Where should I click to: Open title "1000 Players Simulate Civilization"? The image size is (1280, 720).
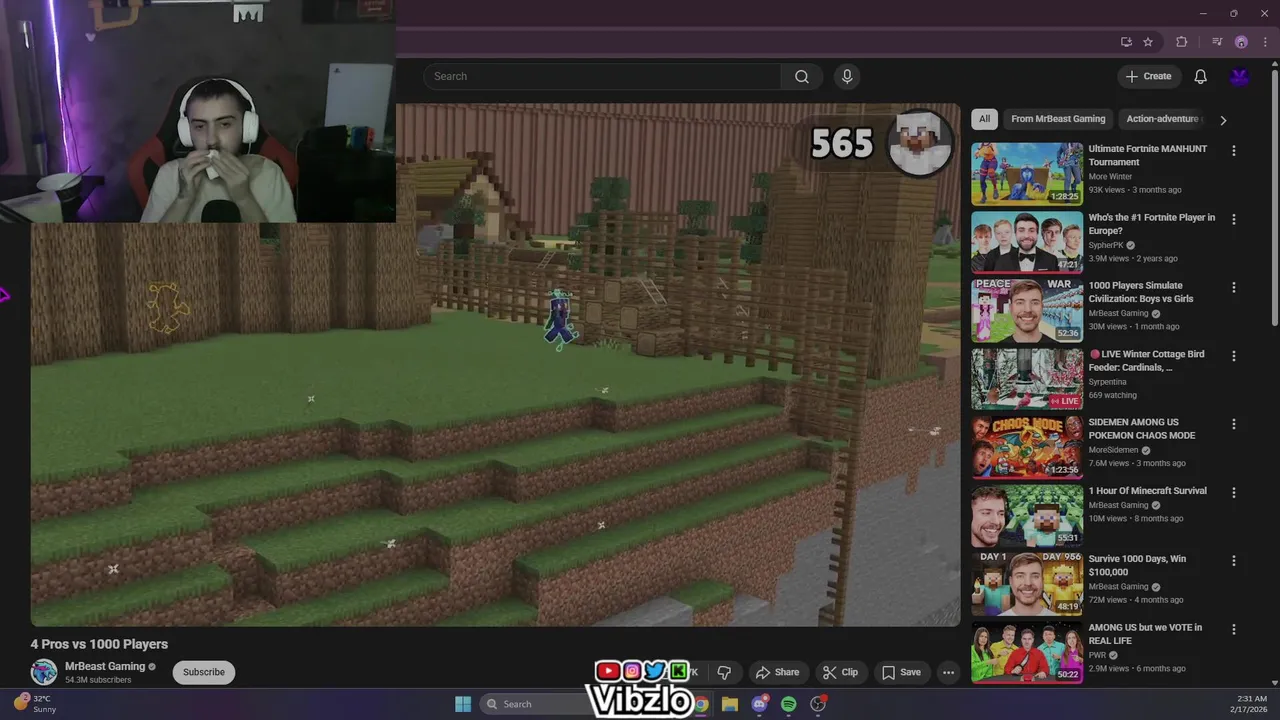point(1141,292)
